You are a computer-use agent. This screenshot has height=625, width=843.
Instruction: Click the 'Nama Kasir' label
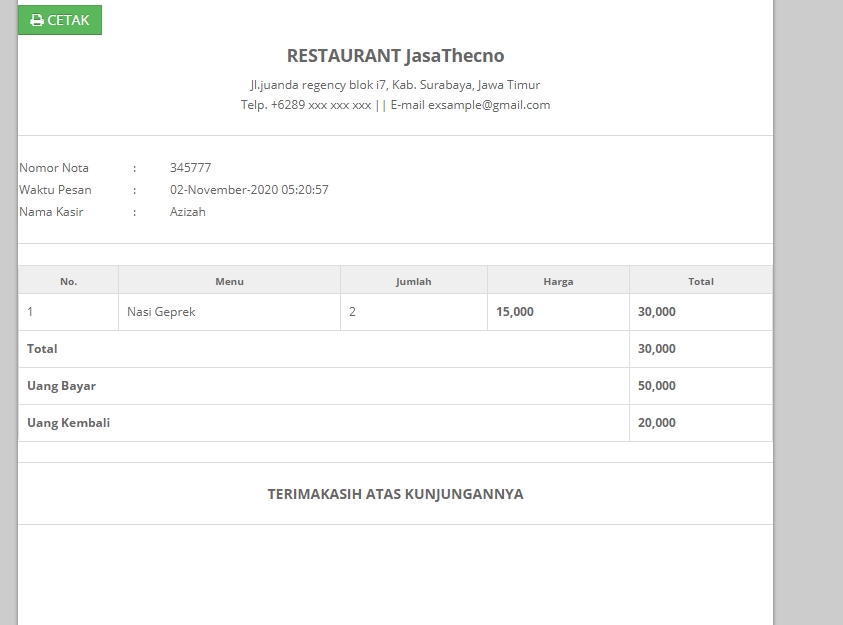coord(51,212)
